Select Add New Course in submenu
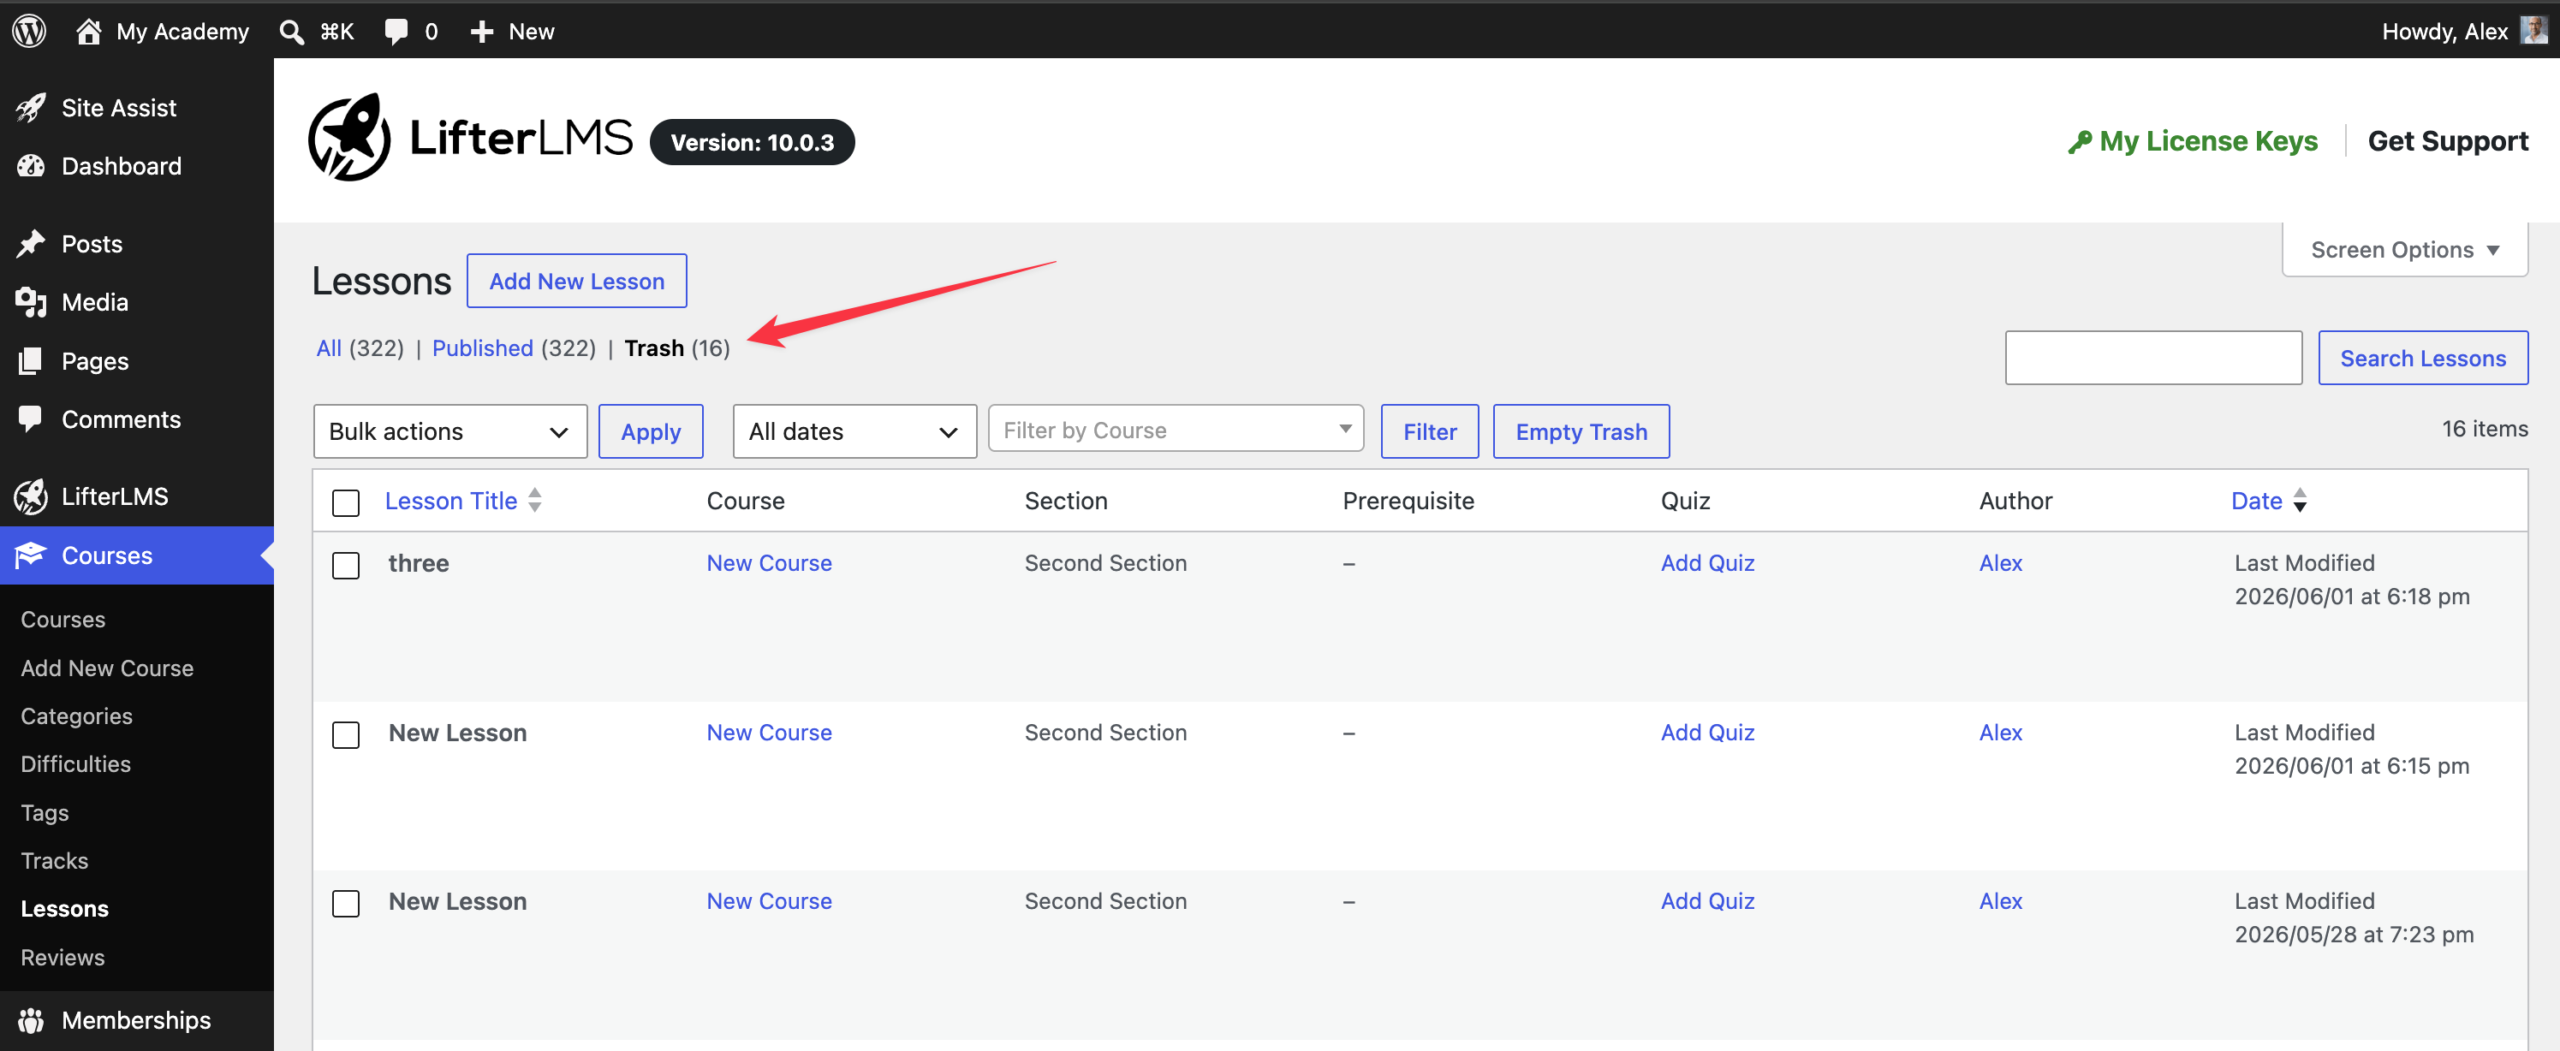The image size is (2560, 1051). tap(107, 668)
